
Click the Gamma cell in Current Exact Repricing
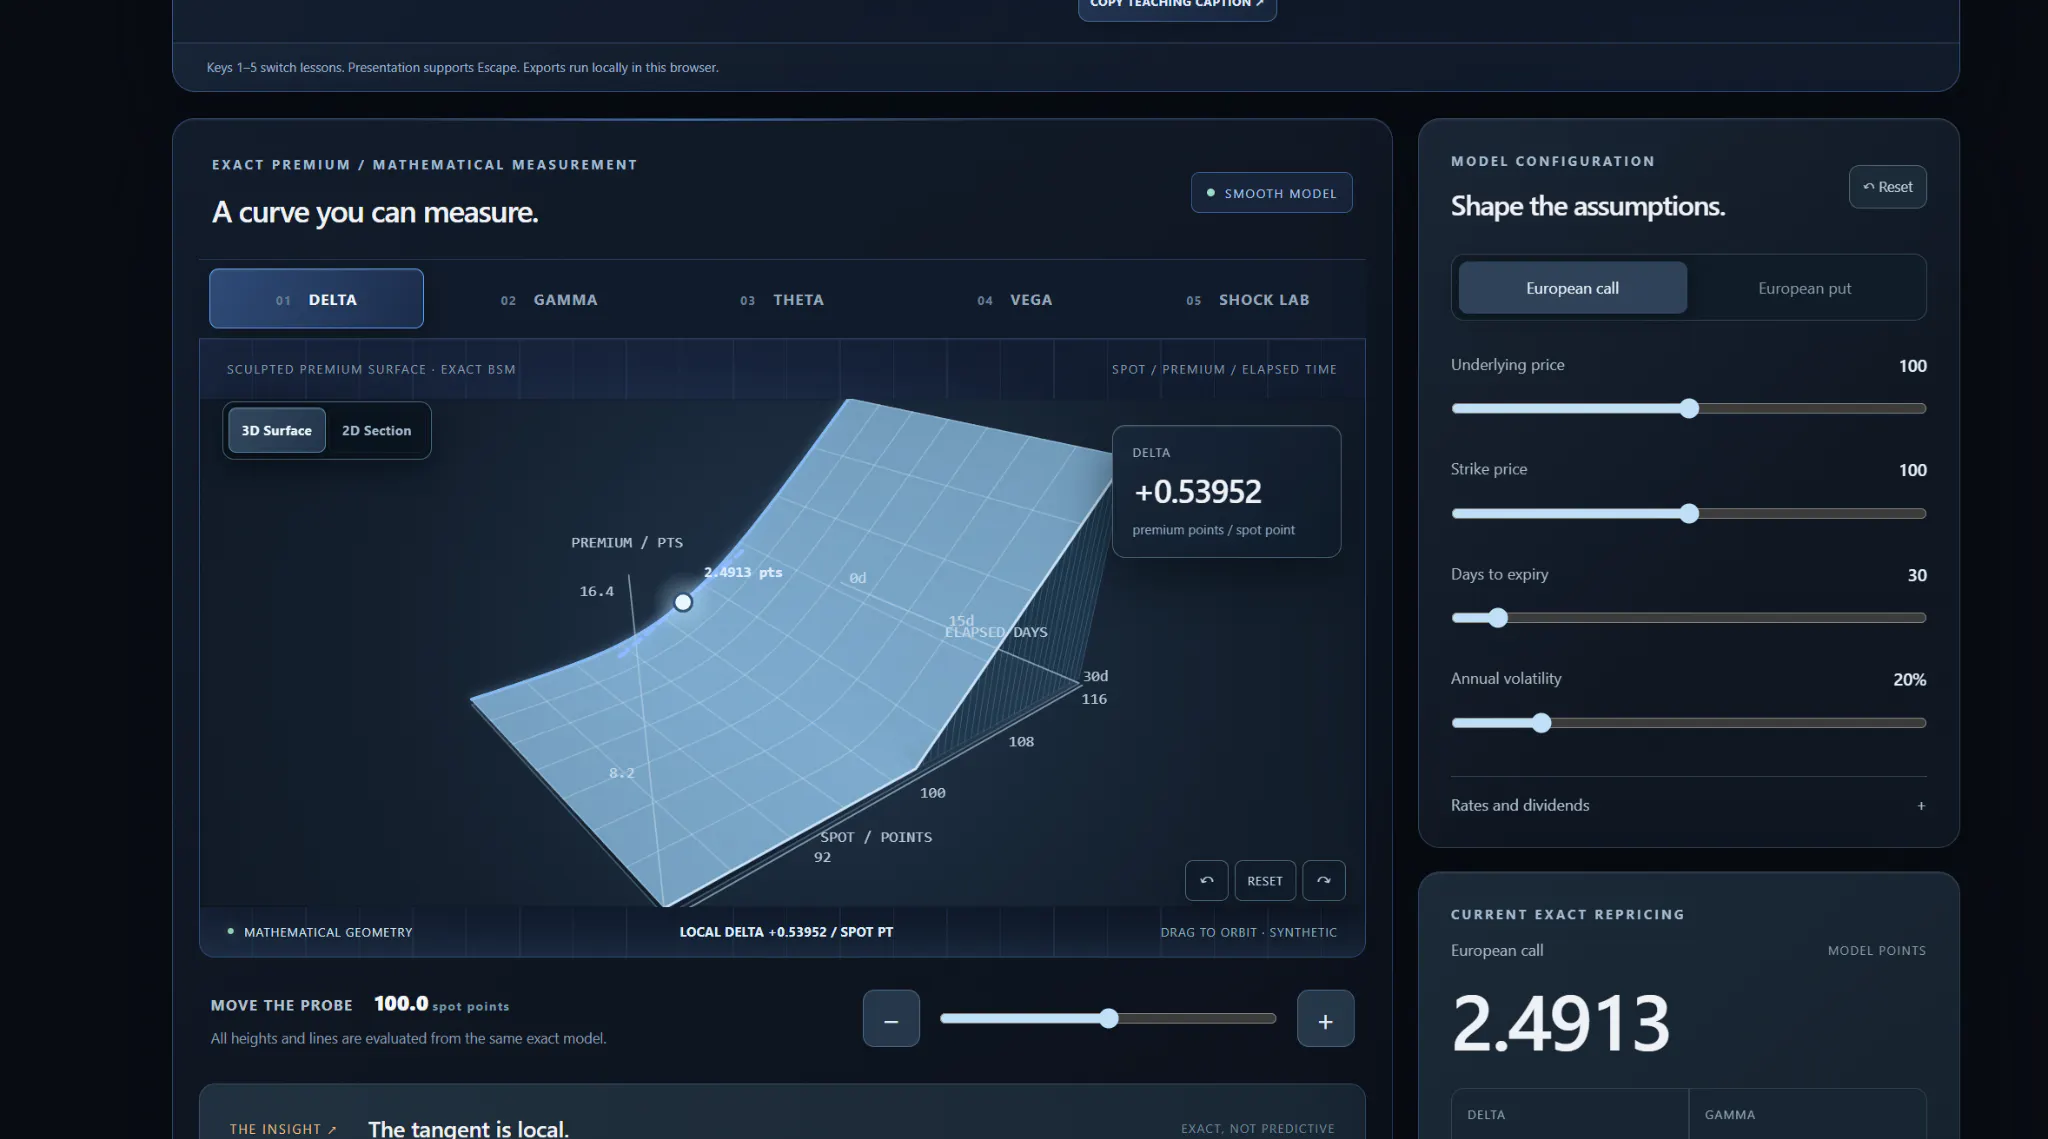coord(1807,1113)
